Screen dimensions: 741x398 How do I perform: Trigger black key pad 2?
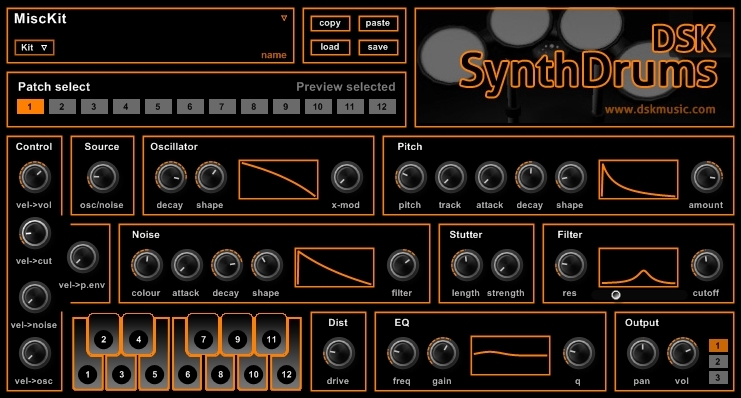pyautogui.click(x=104, y=335)
